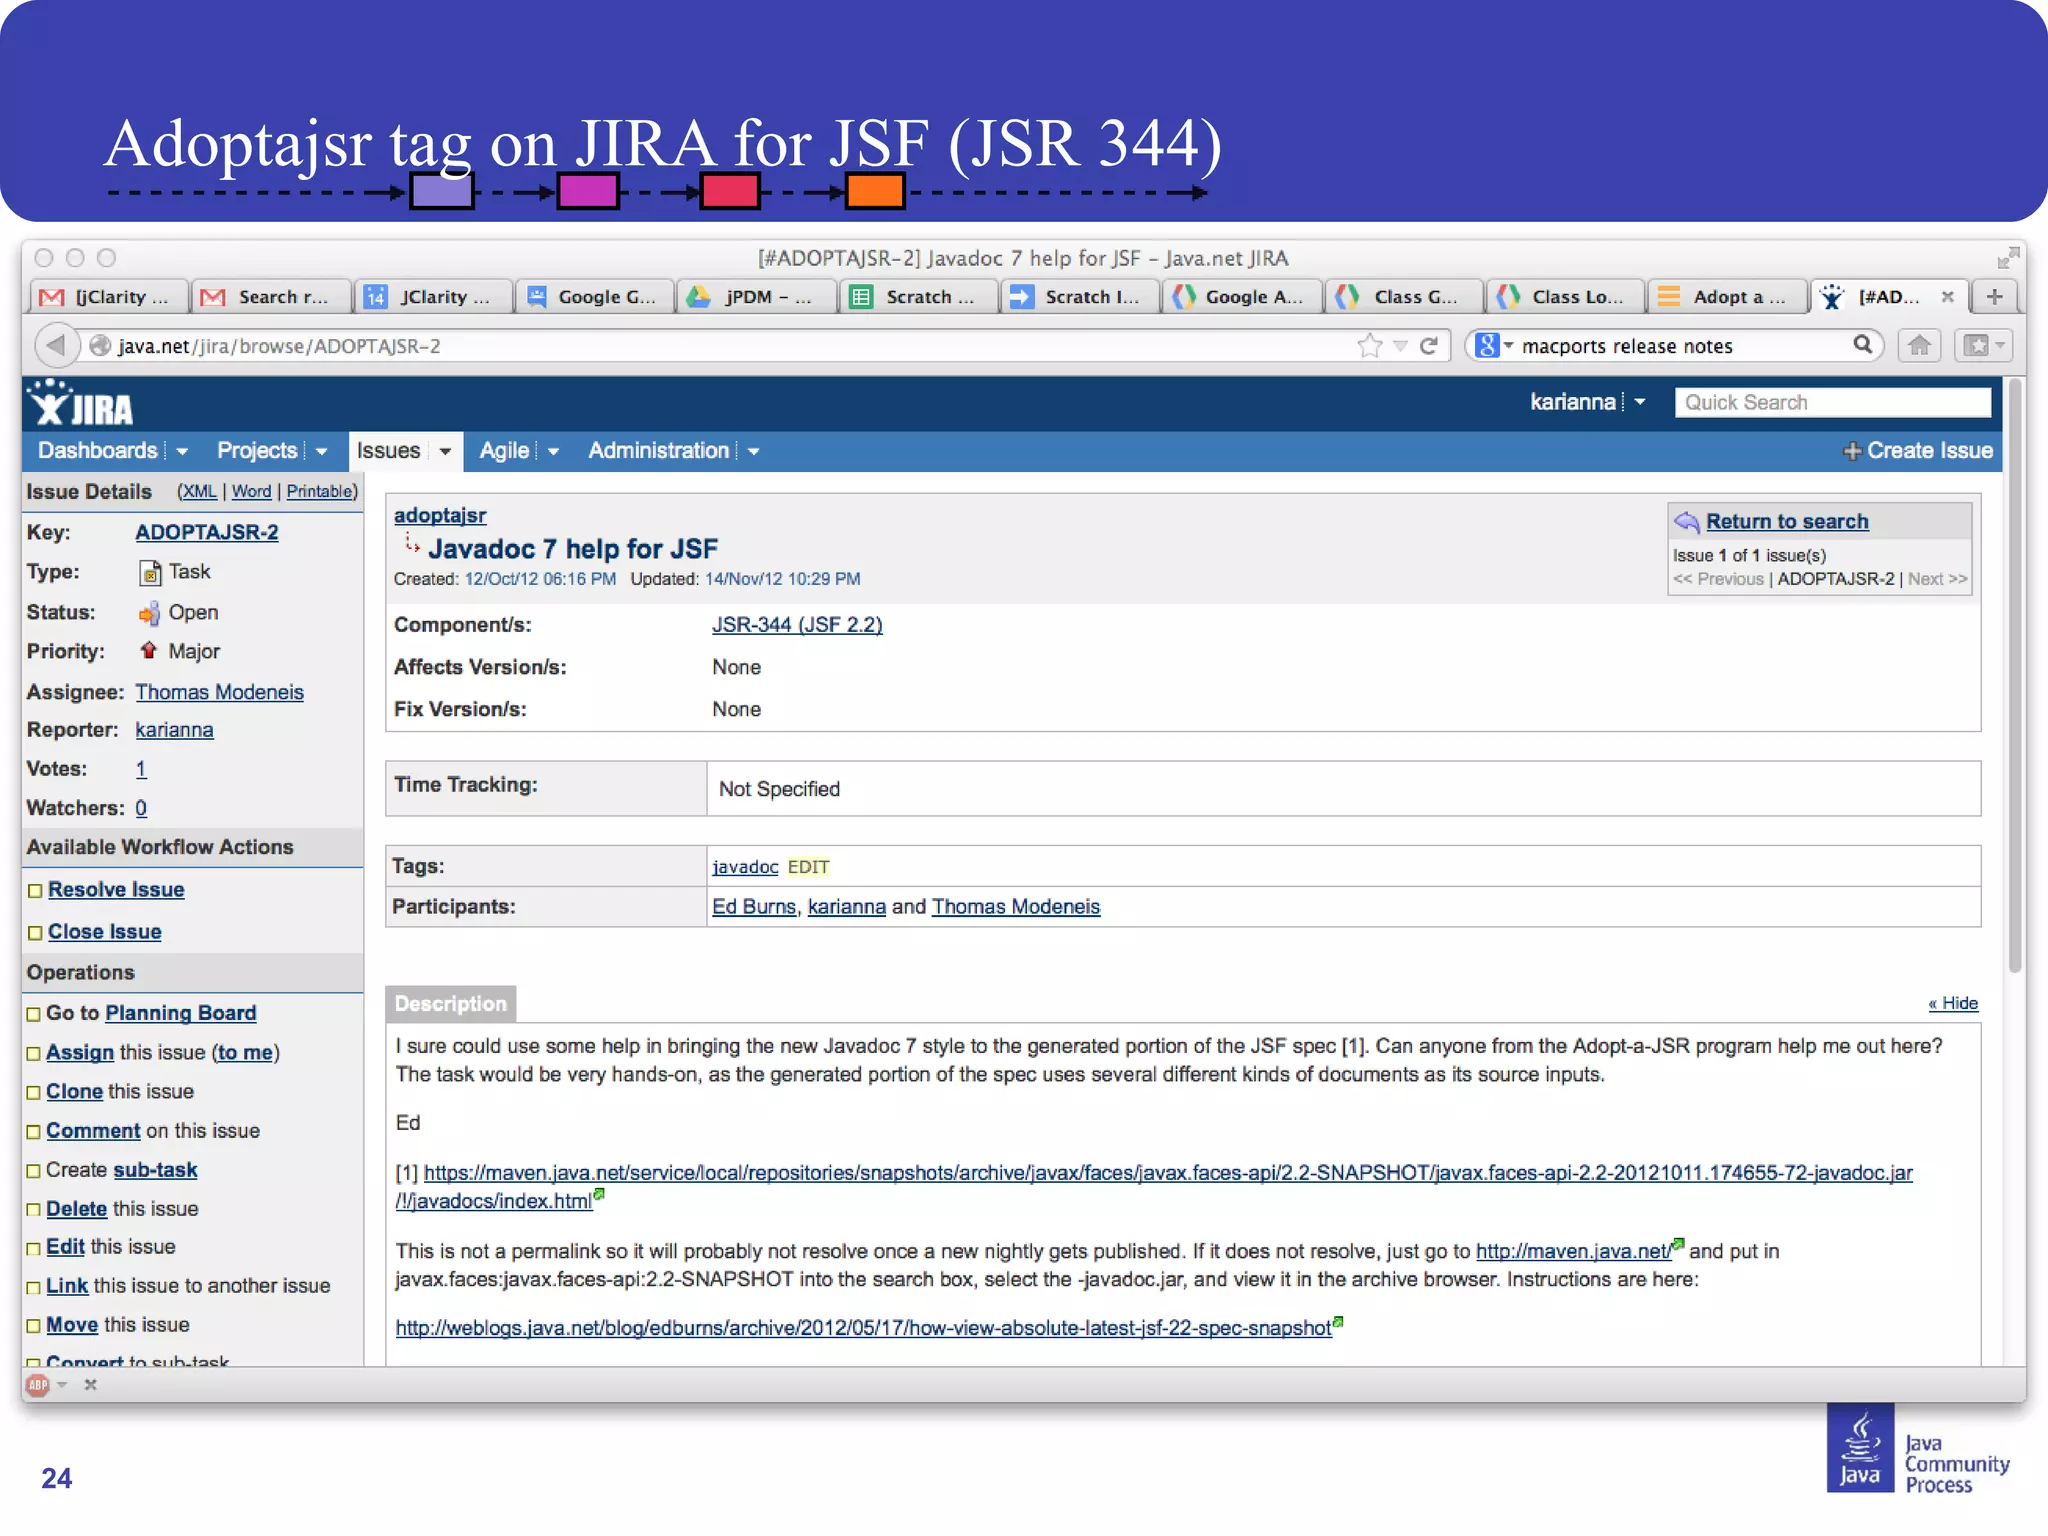Click the reload page icon
2048x1536 pixels.
[x=1429, y=346]
